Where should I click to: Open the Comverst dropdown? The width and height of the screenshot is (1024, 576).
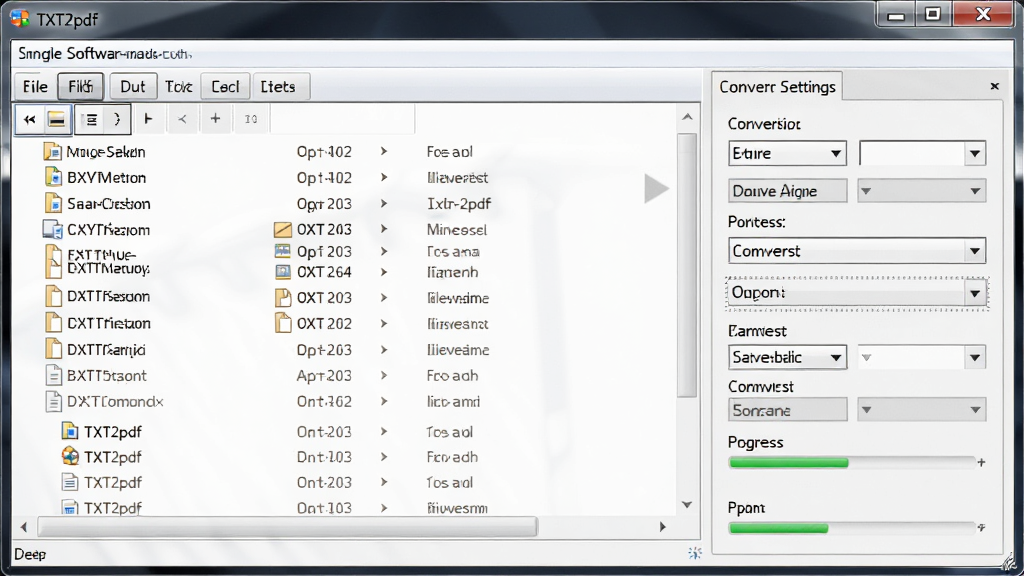pos(857,251)
